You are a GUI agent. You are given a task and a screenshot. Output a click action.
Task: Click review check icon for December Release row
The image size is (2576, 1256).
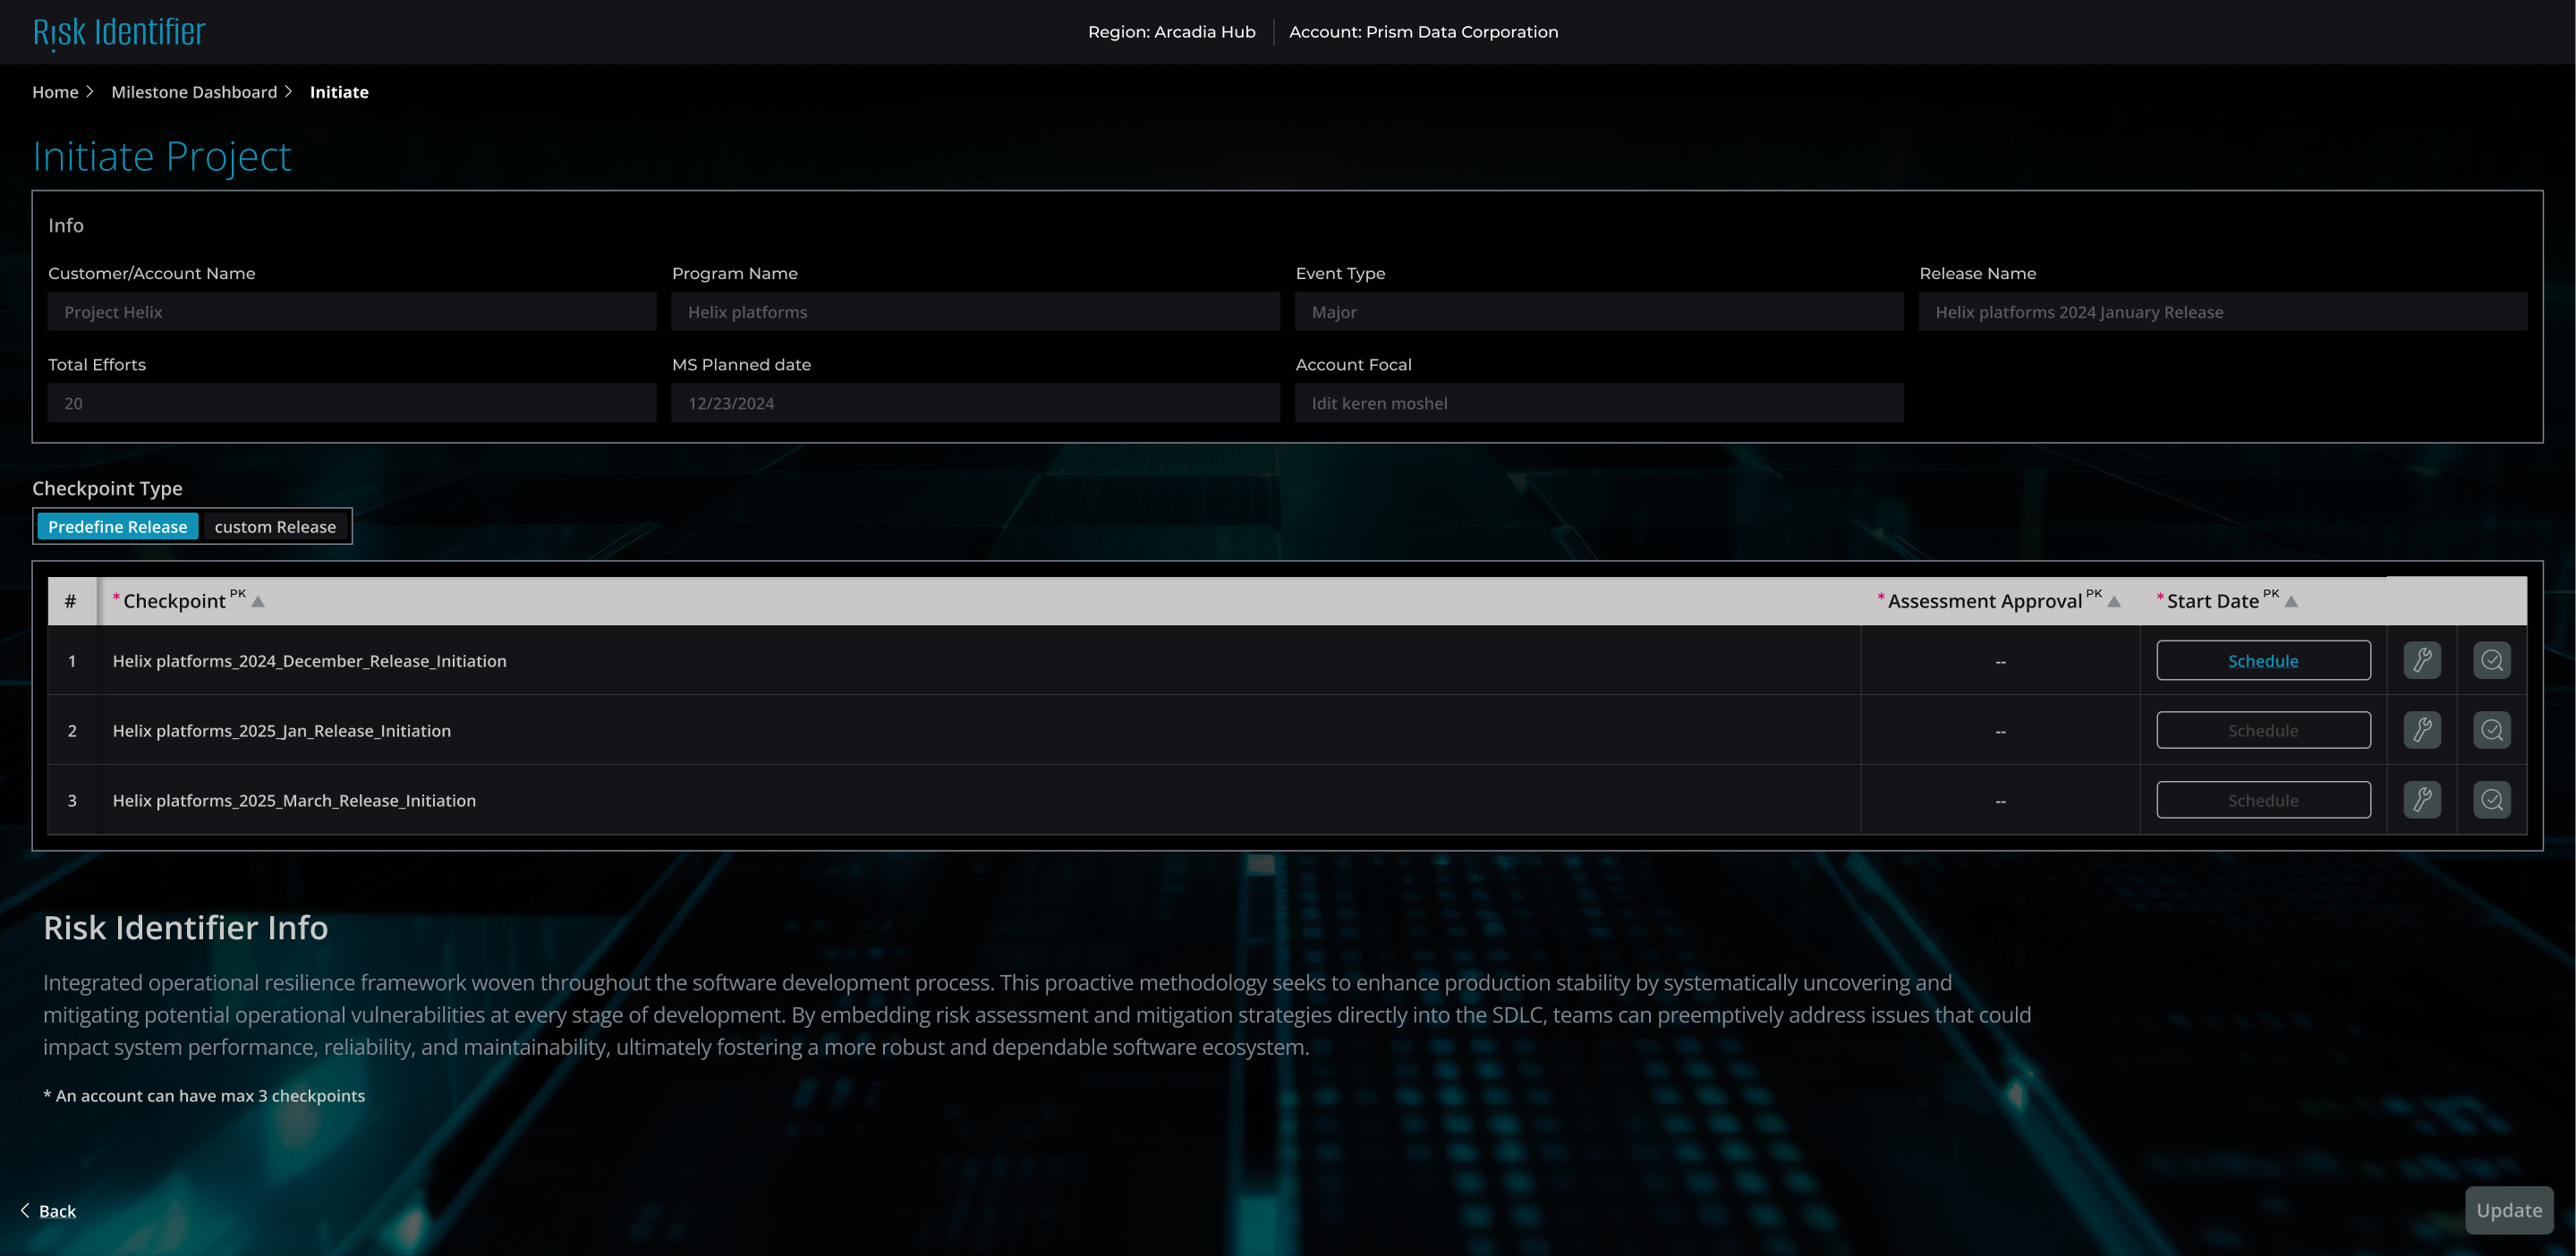(2491, 660)
